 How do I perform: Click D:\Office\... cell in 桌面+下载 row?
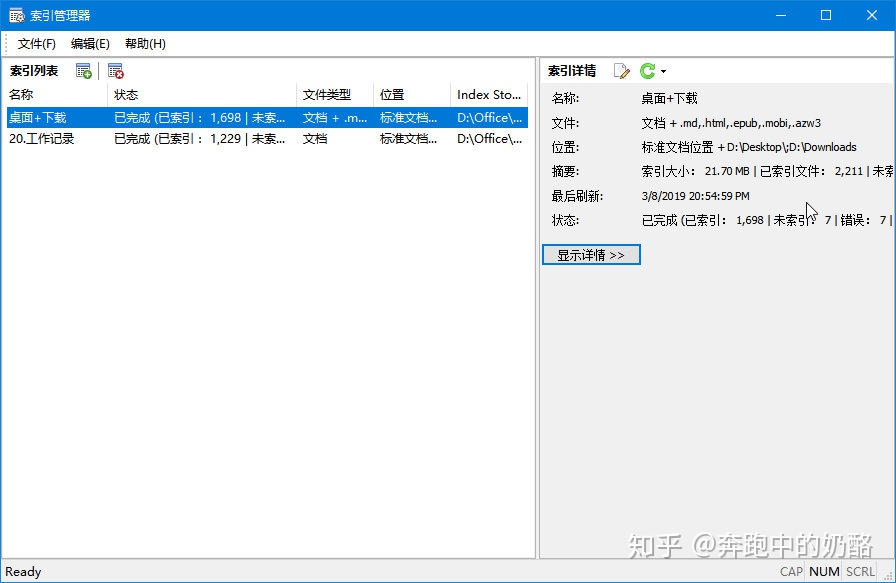[490, 118]
